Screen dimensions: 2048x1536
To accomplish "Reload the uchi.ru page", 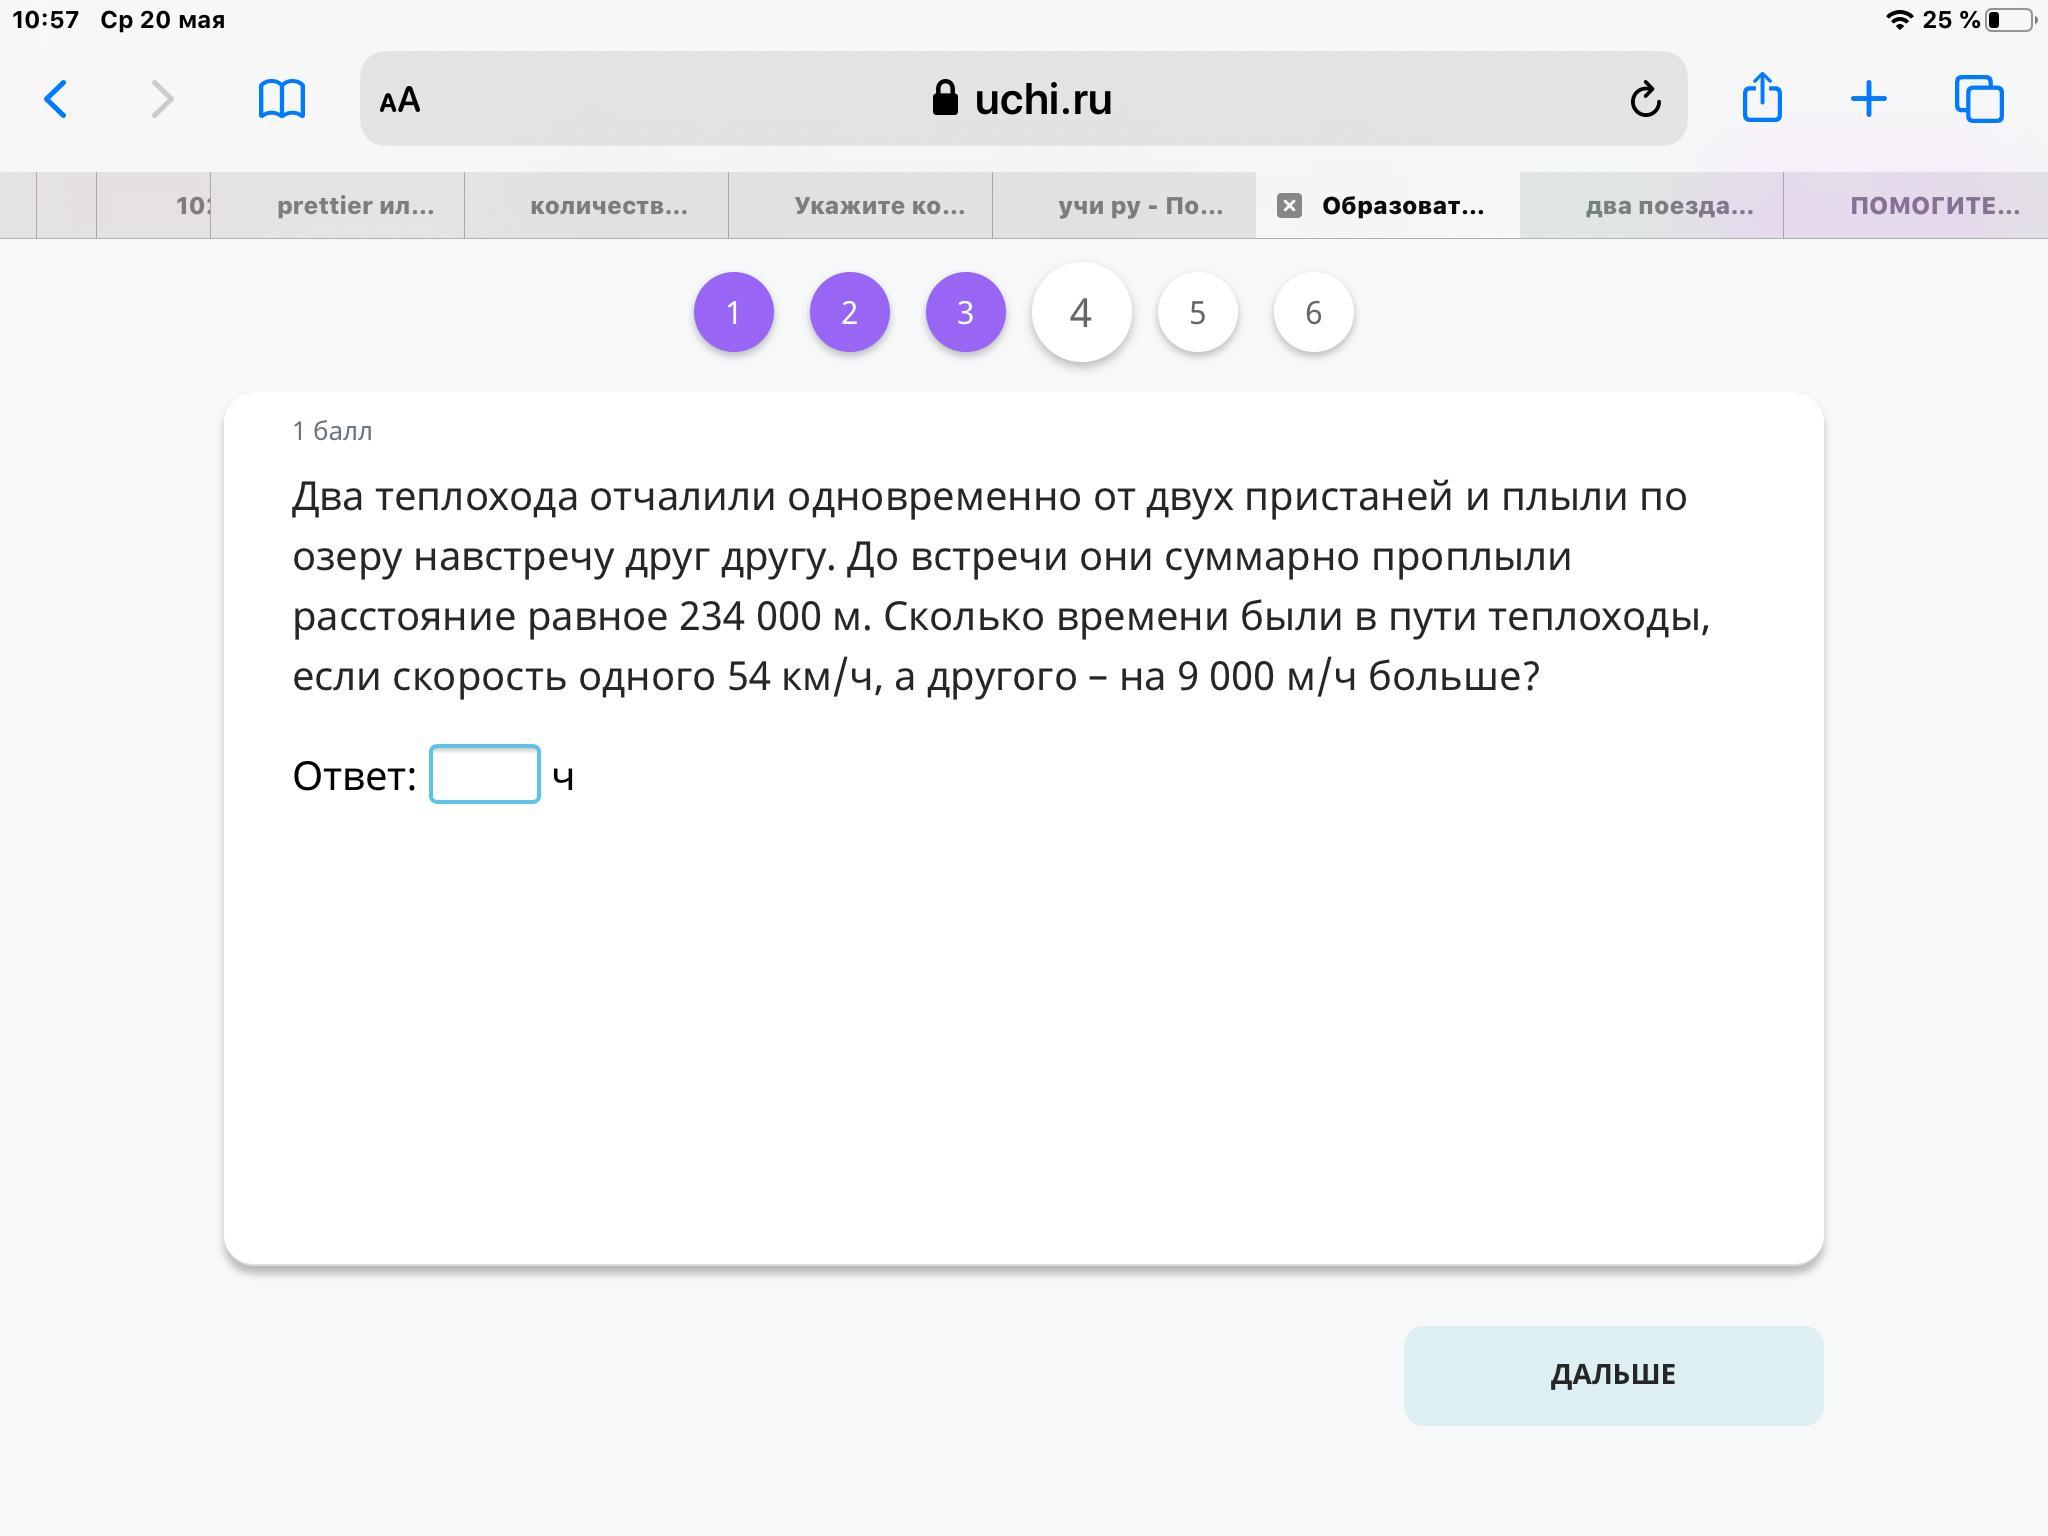I will click(x=1645, y=99).
